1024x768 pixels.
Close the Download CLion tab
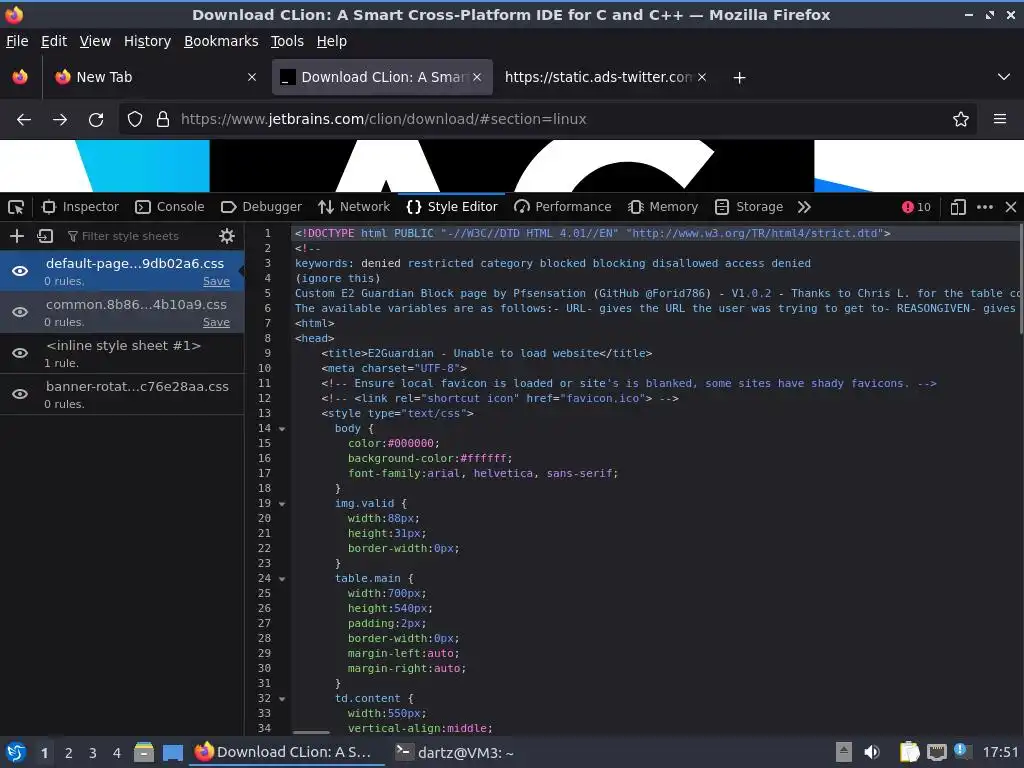[477, 78]
